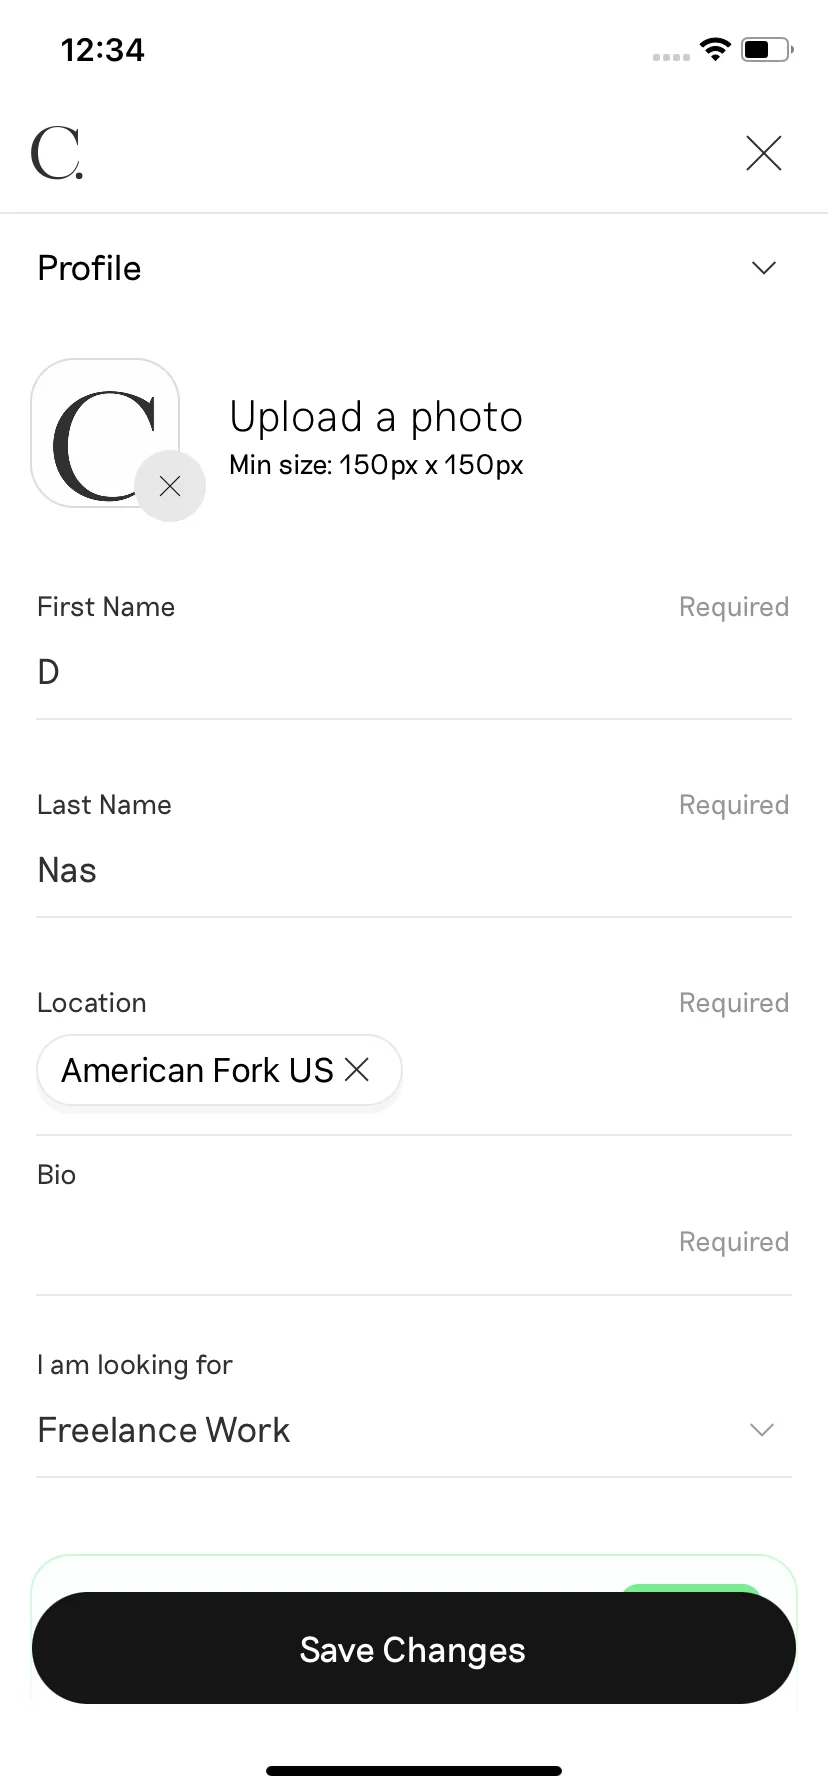Tap the home indicator bar
828x1792 pixels.
[414, 1770]
